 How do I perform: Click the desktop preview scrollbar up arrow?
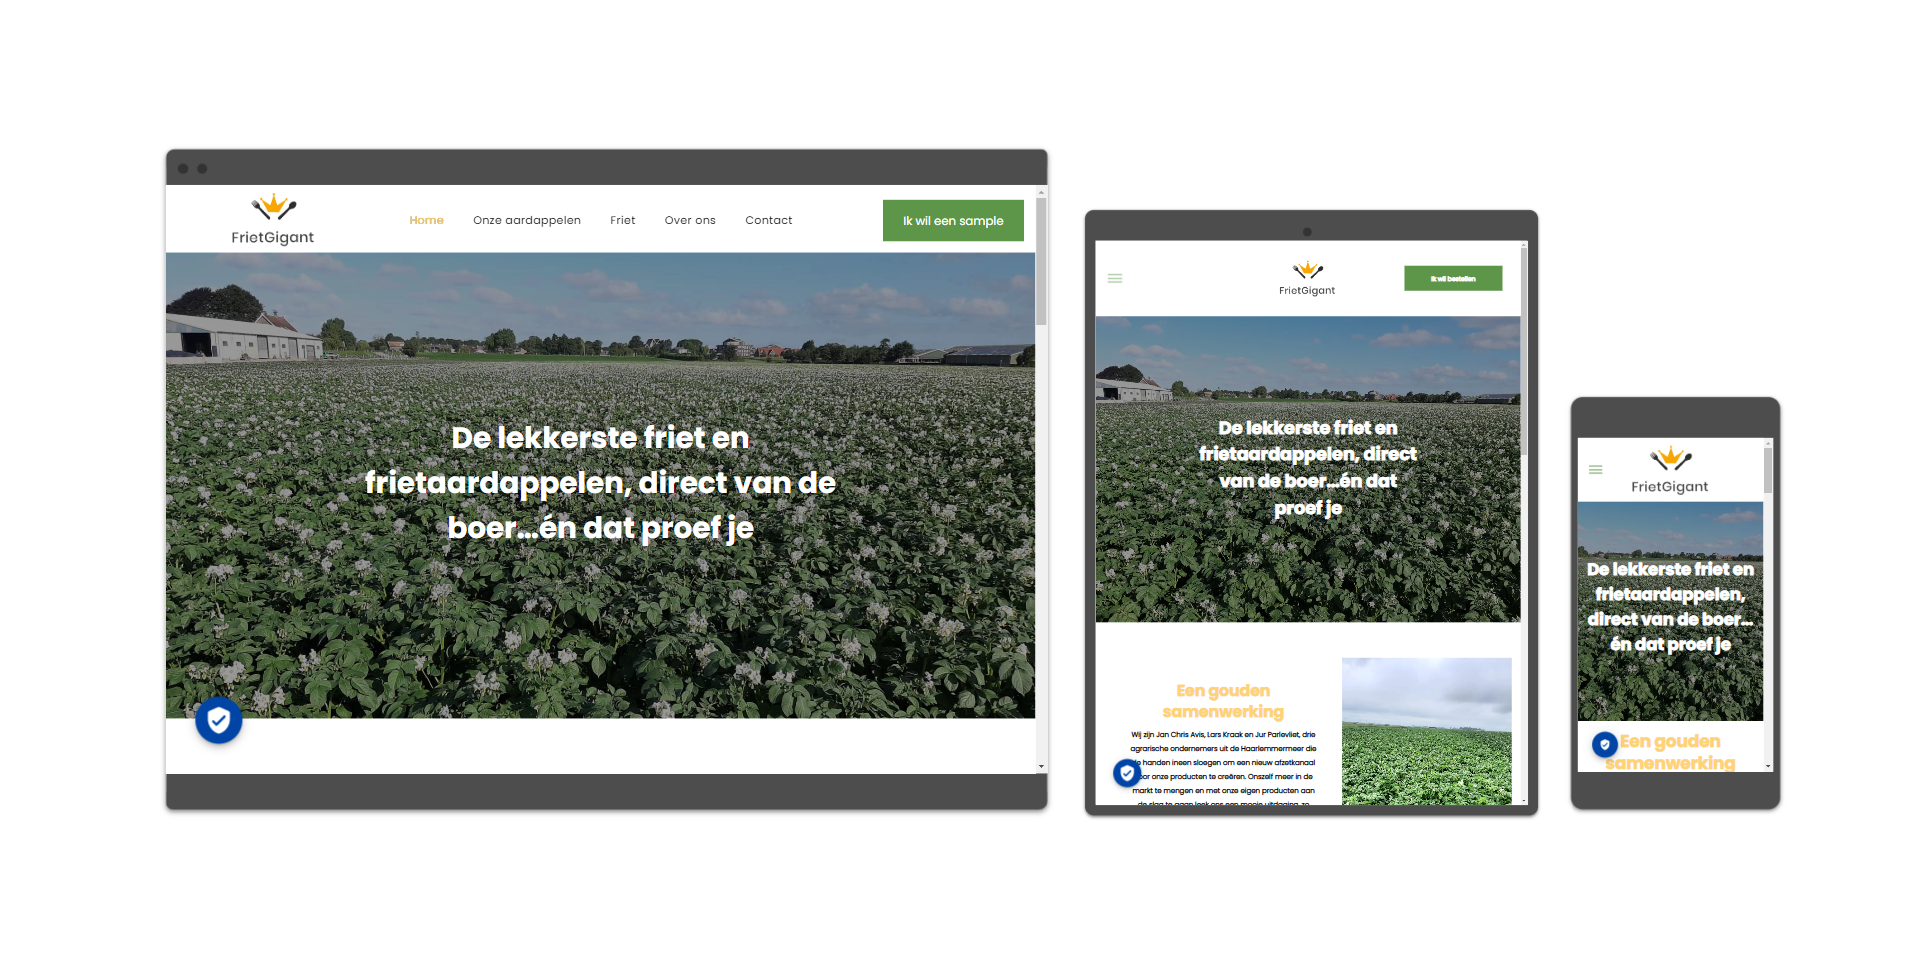click(x=1041, y=192)
